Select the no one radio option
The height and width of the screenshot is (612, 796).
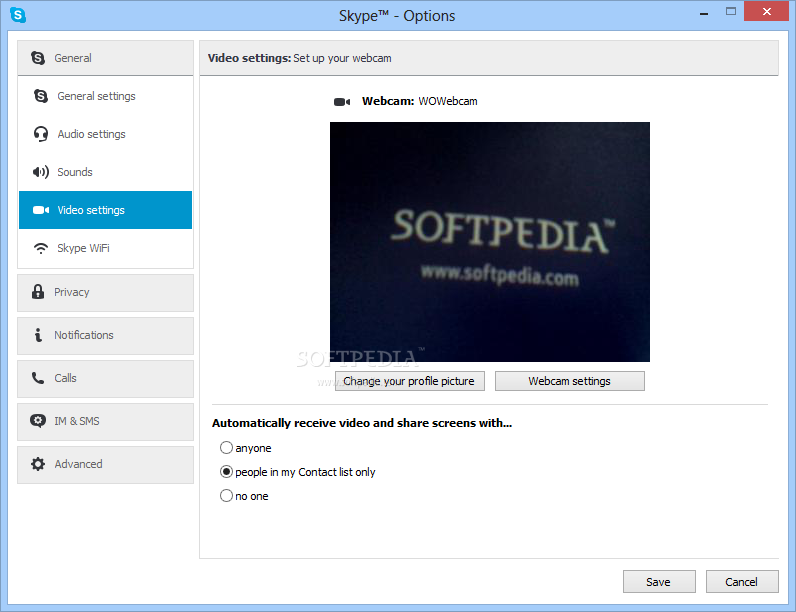226,496
